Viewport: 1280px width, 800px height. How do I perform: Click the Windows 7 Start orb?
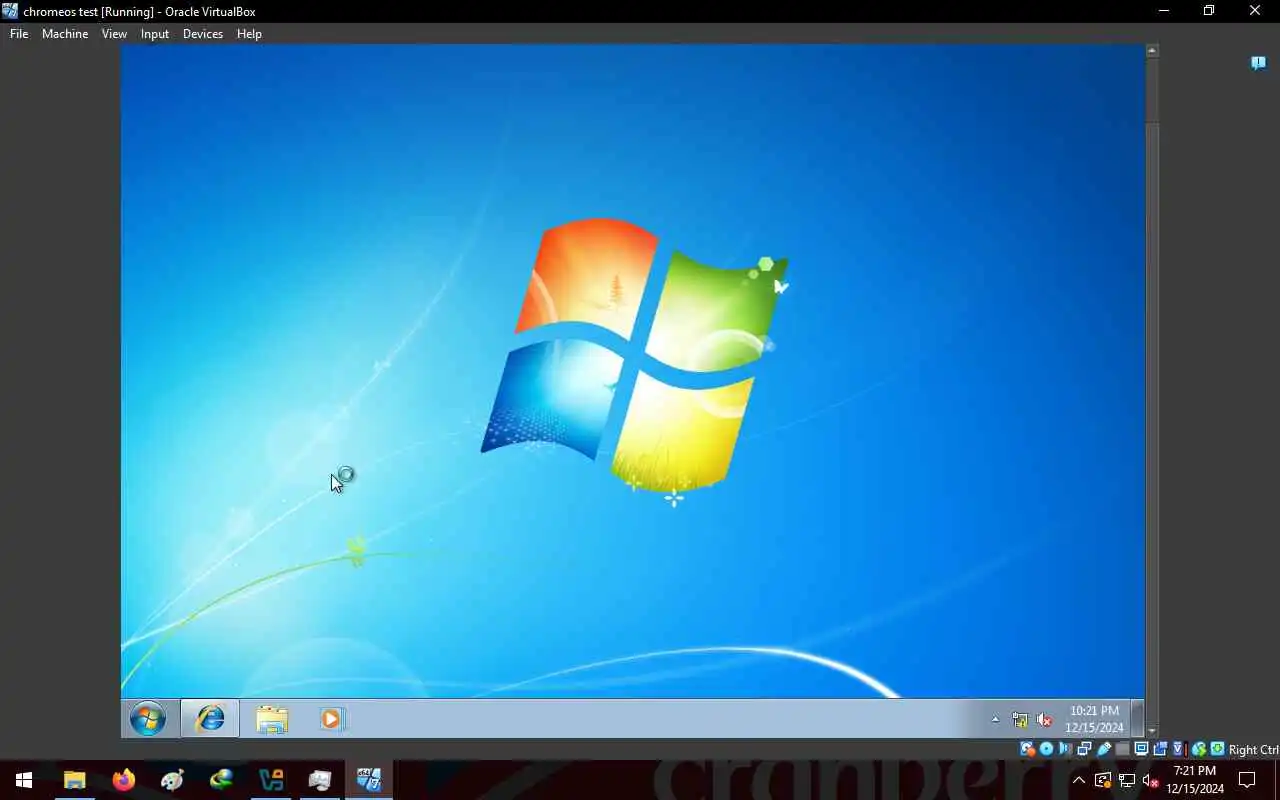pos(148,718)
